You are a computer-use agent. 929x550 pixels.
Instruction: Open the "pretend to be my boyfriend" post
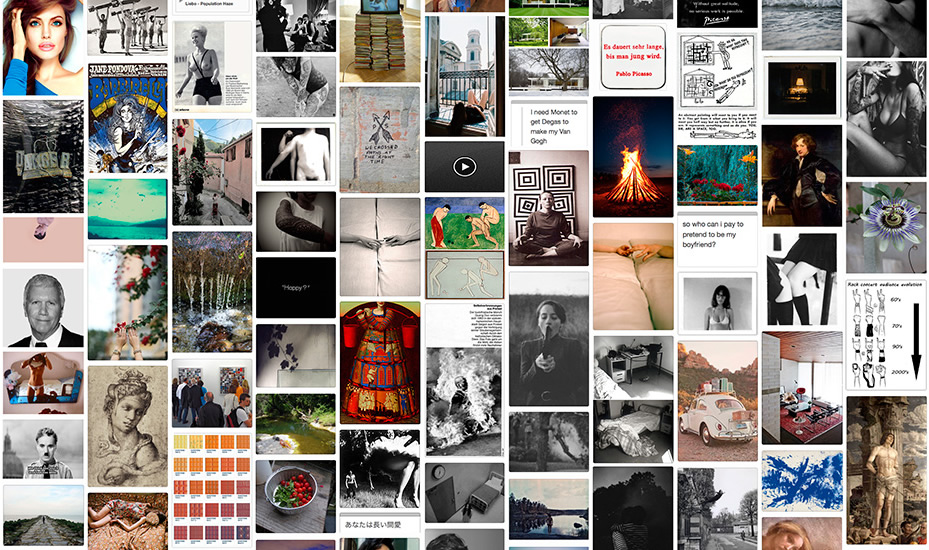point(717,239)
